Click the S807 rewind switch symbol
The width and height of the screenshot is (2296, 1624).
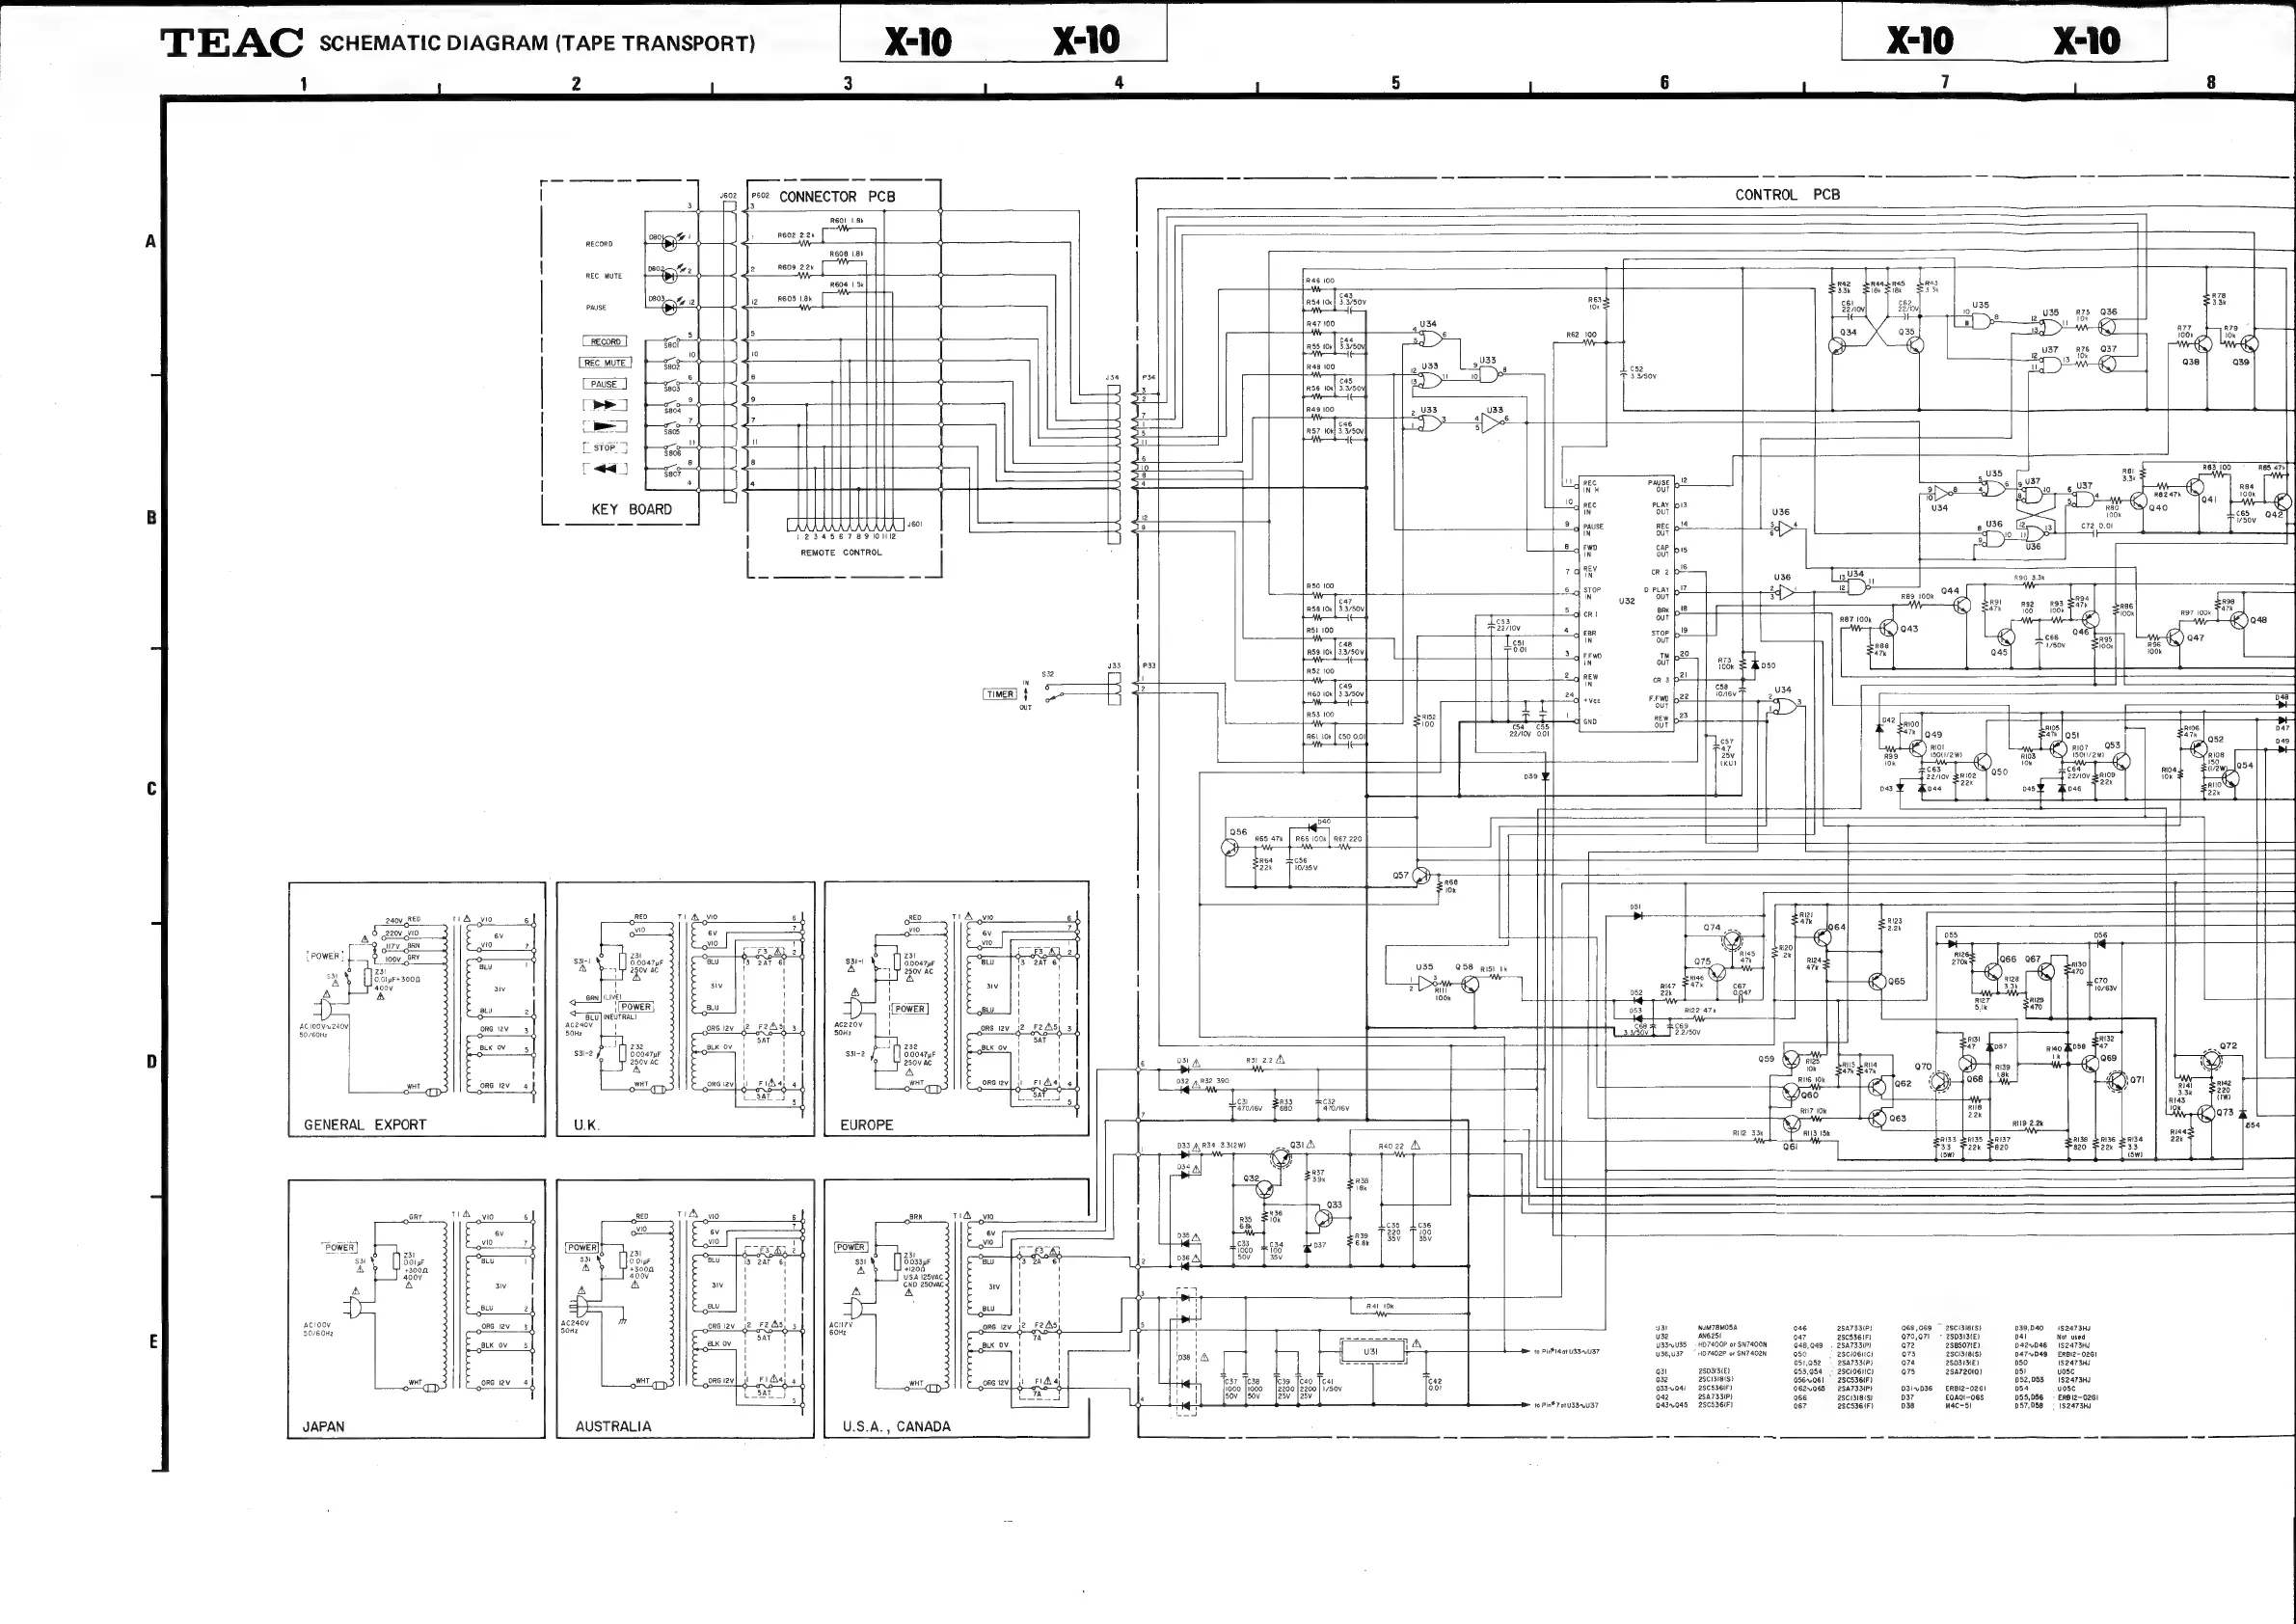[672, 468]
